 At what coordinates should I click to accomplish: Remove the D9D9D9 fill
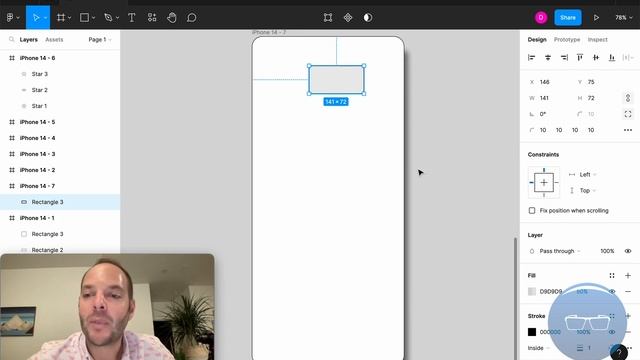point(628,291)
